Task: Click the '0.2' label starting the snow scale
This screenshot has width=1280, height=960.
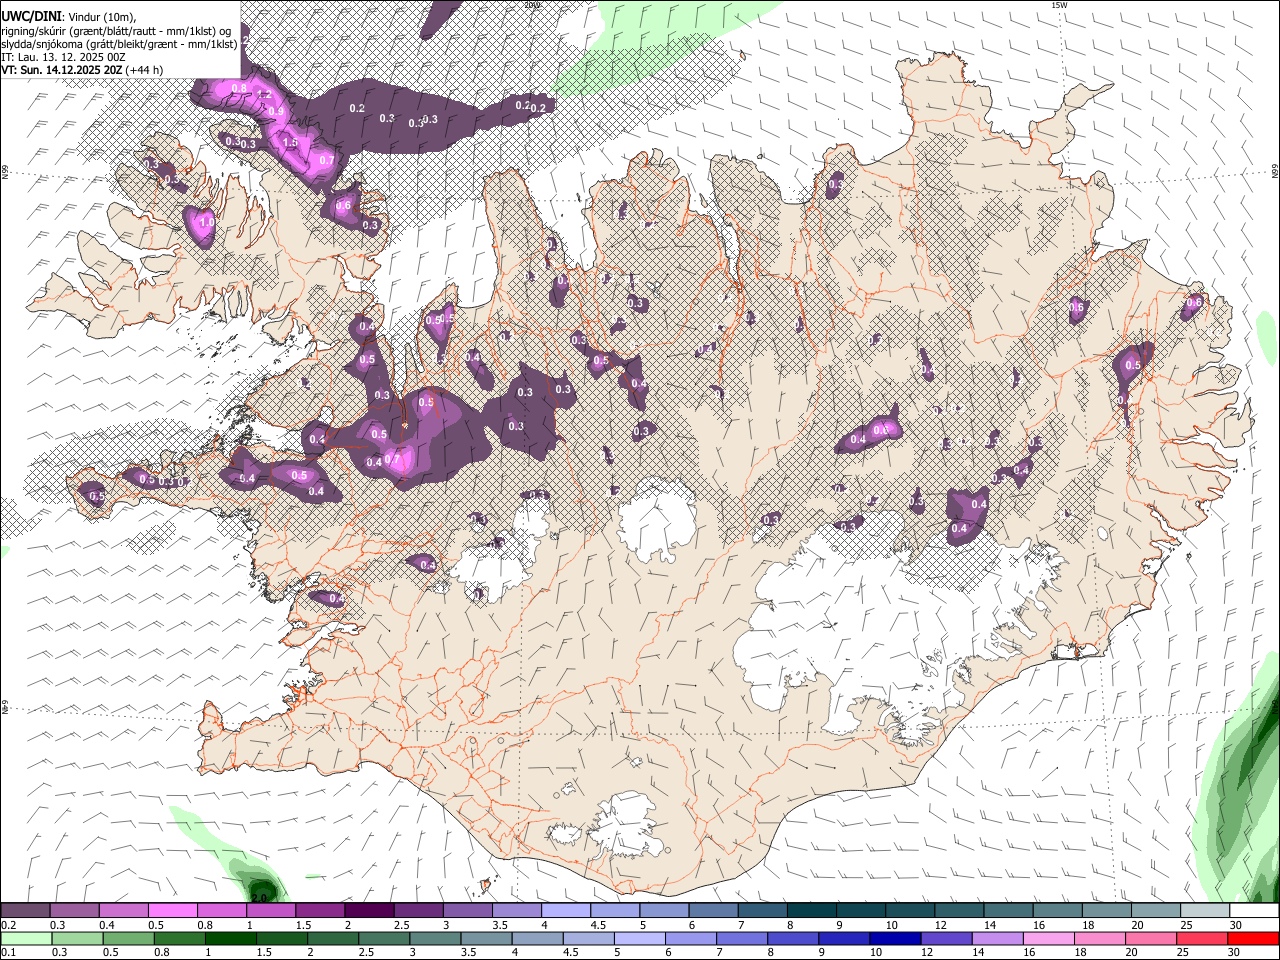Action: (8, 924)
